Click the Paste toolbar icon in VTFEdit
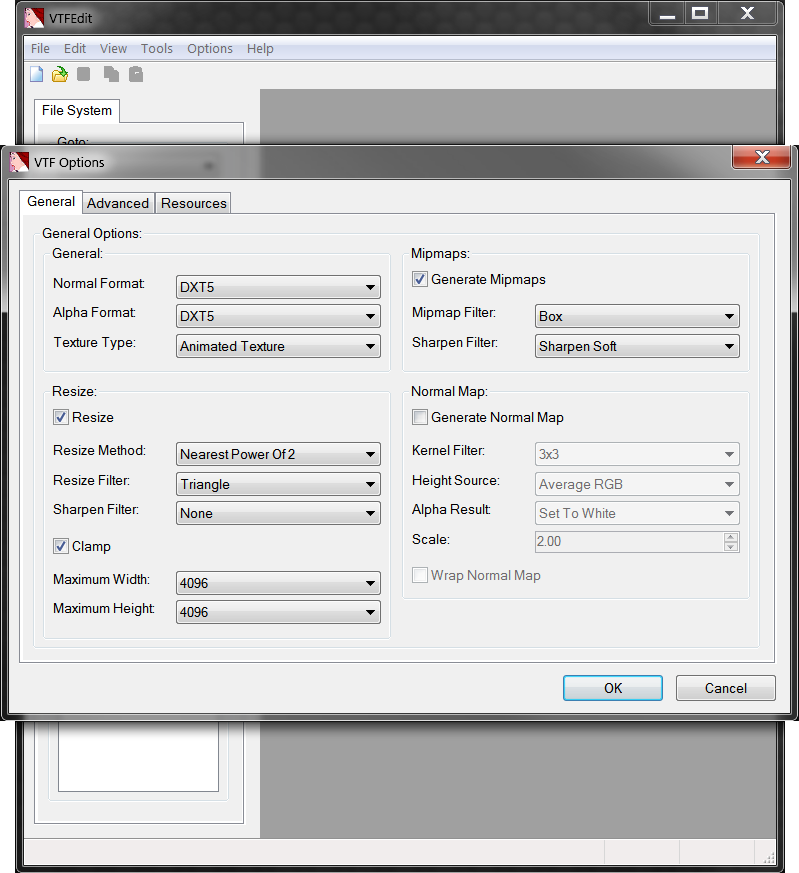The image size is (799, 873). coord(136,74)
